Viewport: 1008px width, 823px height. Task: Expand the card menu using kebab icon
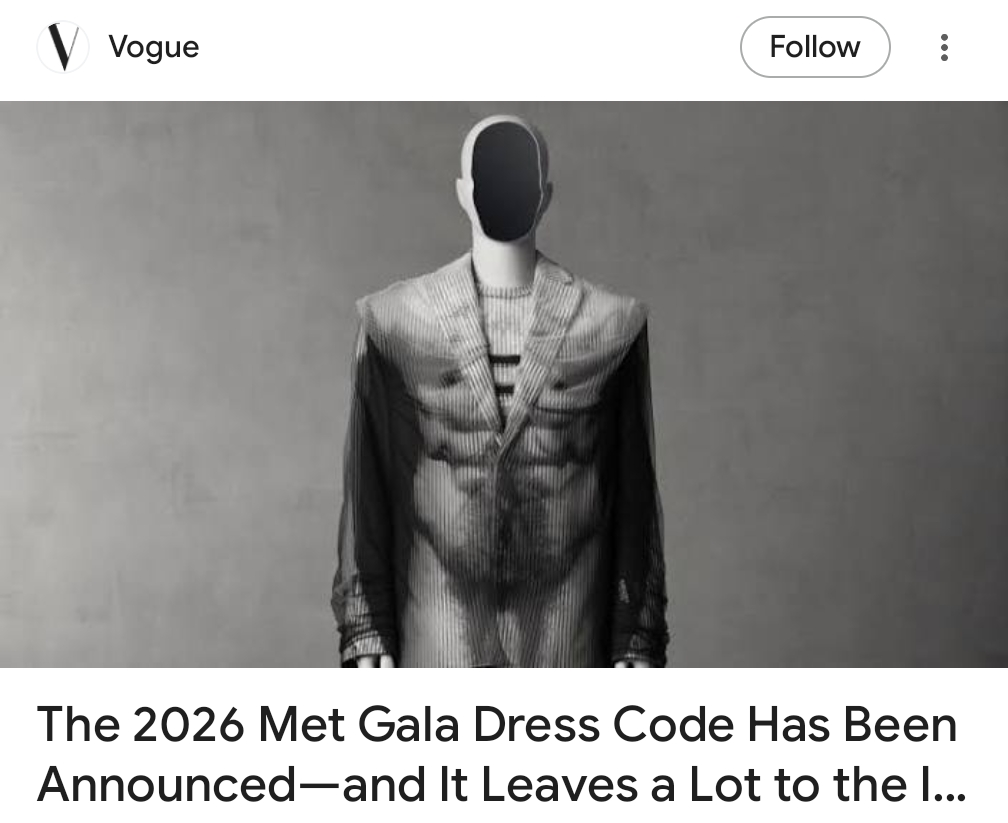[x=944, y=48]
